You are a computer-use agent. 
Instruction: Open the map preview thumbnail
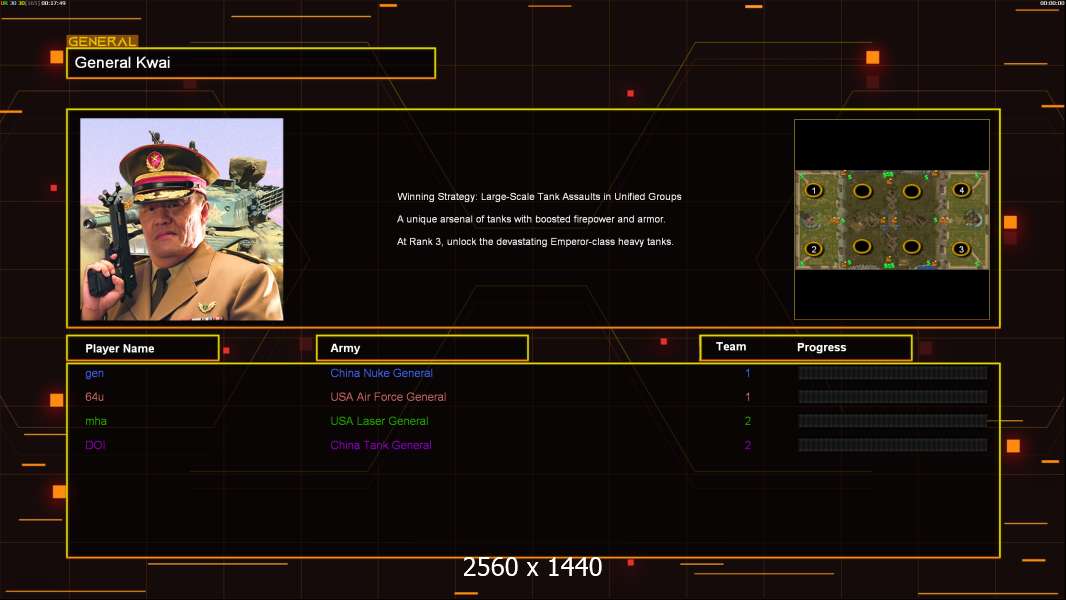pos(892,219)
